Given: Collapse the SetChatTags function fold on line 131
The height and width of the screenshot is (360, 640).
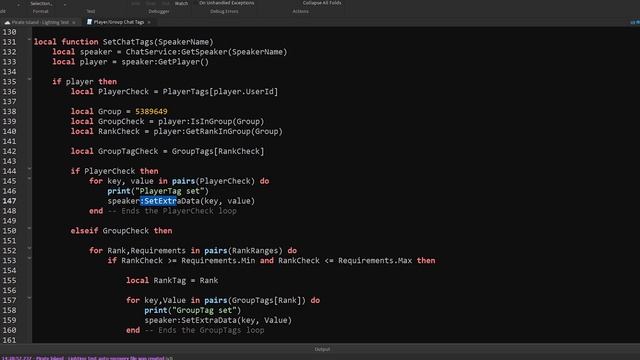Looking at the screenshot, I should (x=29, y=39).
